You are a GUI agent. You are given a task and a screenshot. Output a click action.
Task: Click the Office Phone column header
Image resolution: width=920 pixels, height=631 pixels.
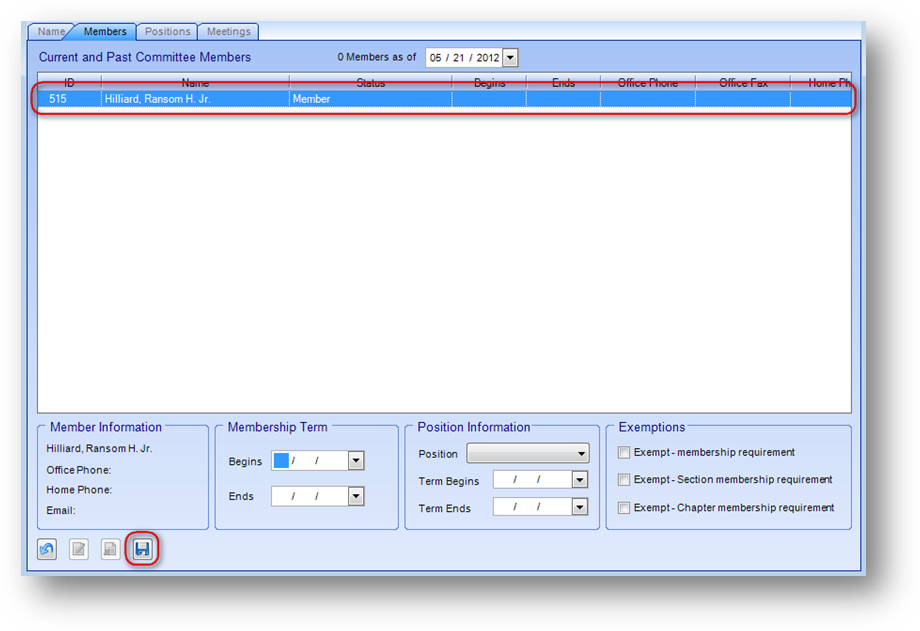pyautogui.click(x=648, y=83)
